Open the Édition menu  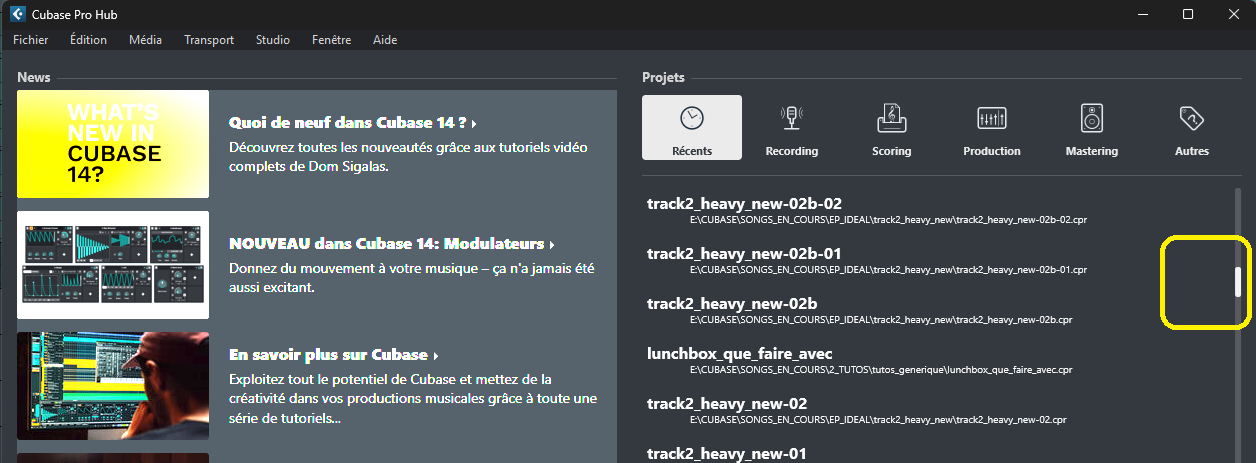[89, 40]
